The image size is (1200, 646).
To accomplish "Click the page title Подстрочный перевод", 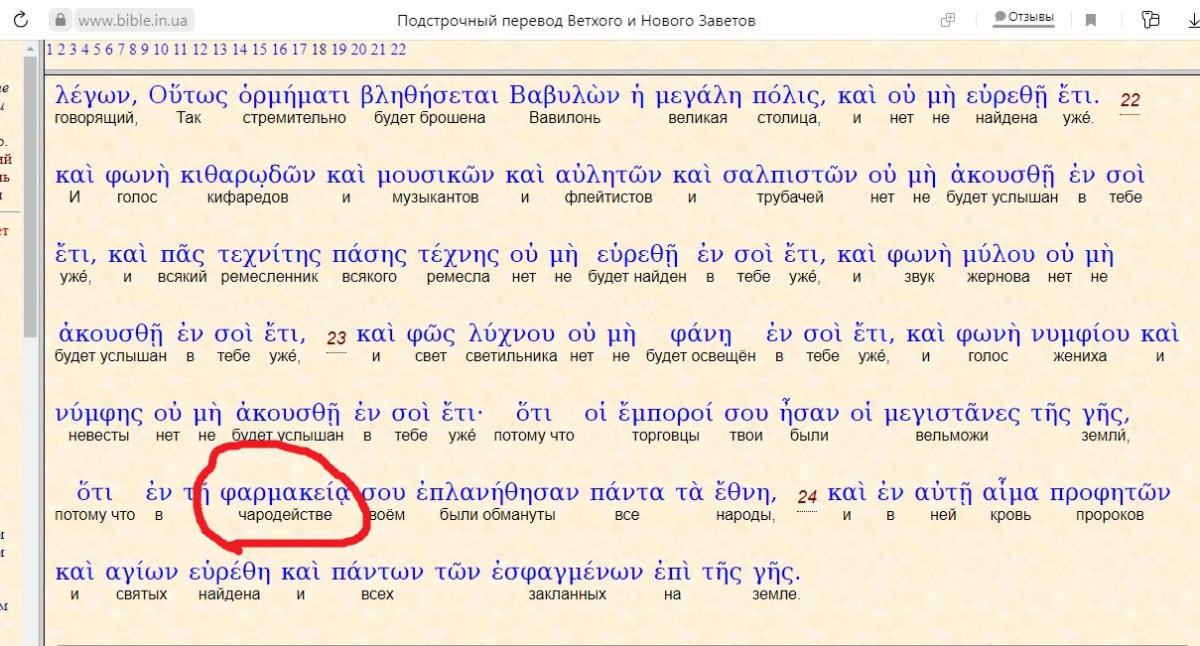I will point(576,20).
